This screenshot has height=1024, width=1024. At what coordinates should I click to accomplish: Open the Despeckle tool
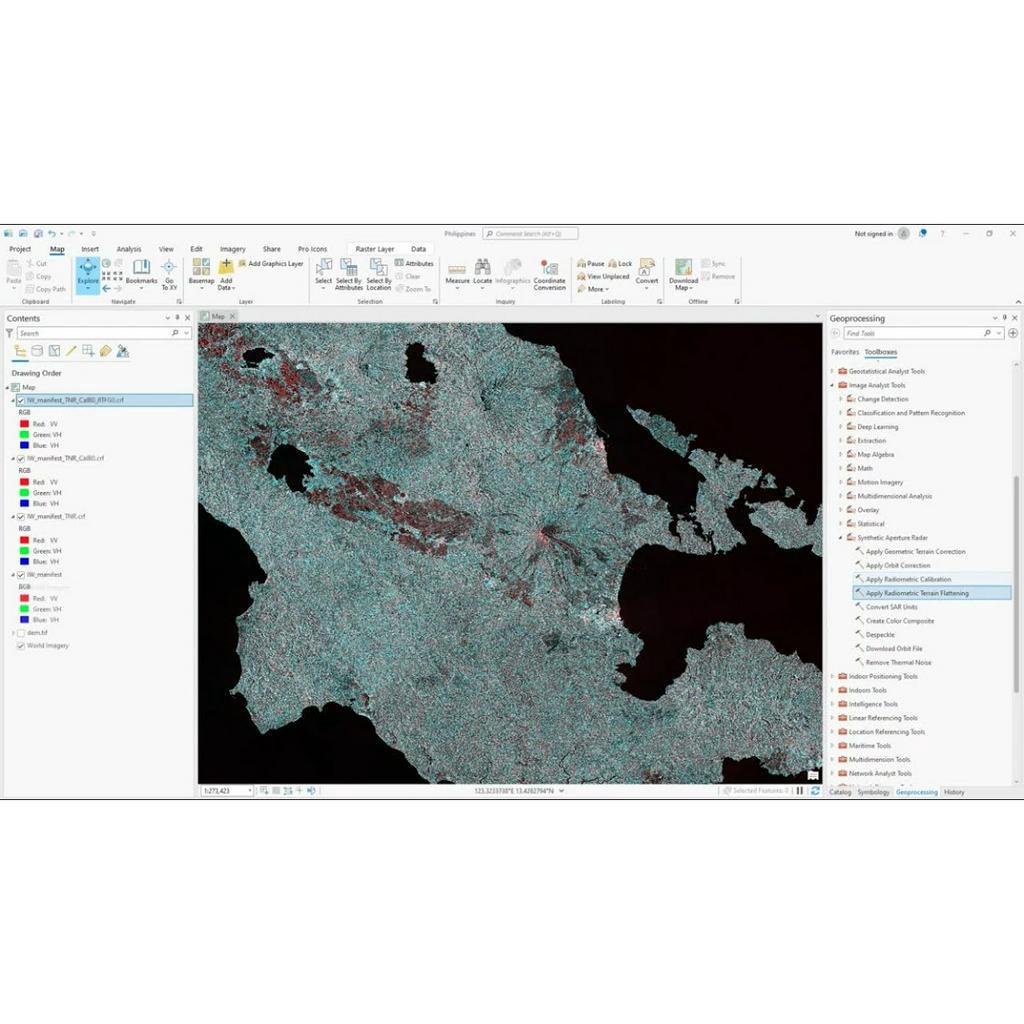click(x=880, y=634)
